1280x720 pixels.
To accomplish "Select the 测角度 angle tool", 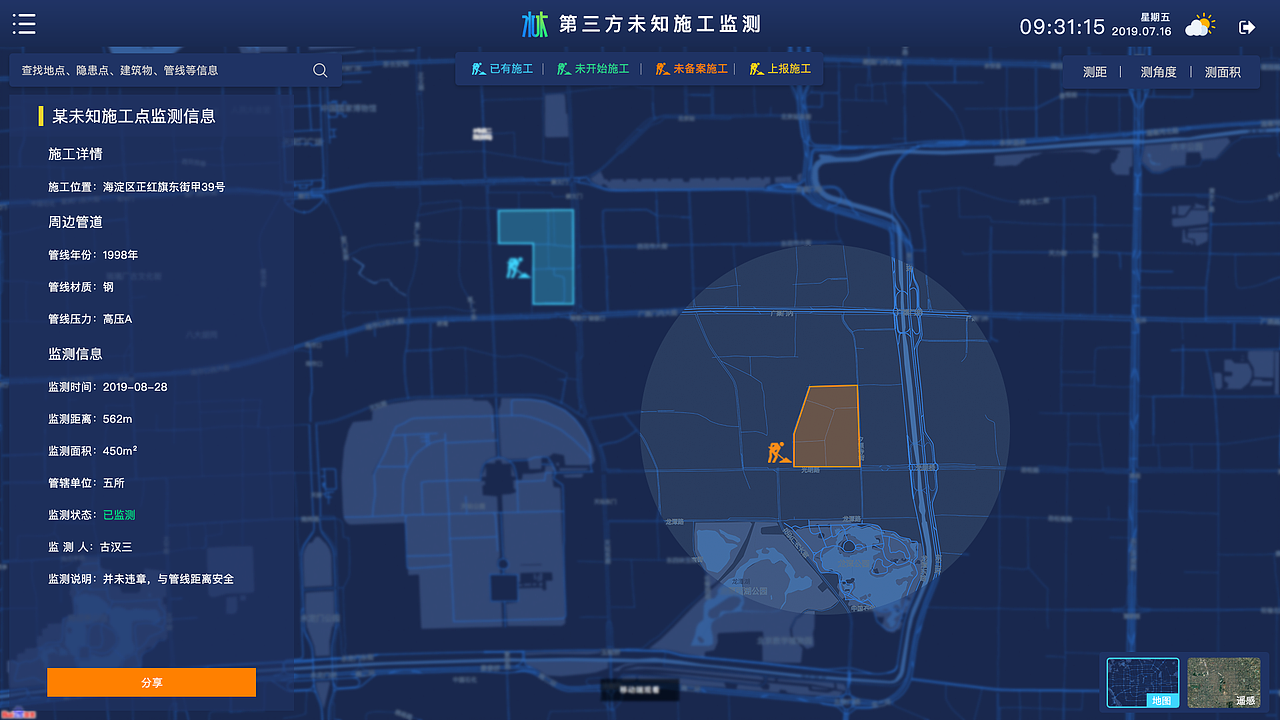I will point(1158,72).
